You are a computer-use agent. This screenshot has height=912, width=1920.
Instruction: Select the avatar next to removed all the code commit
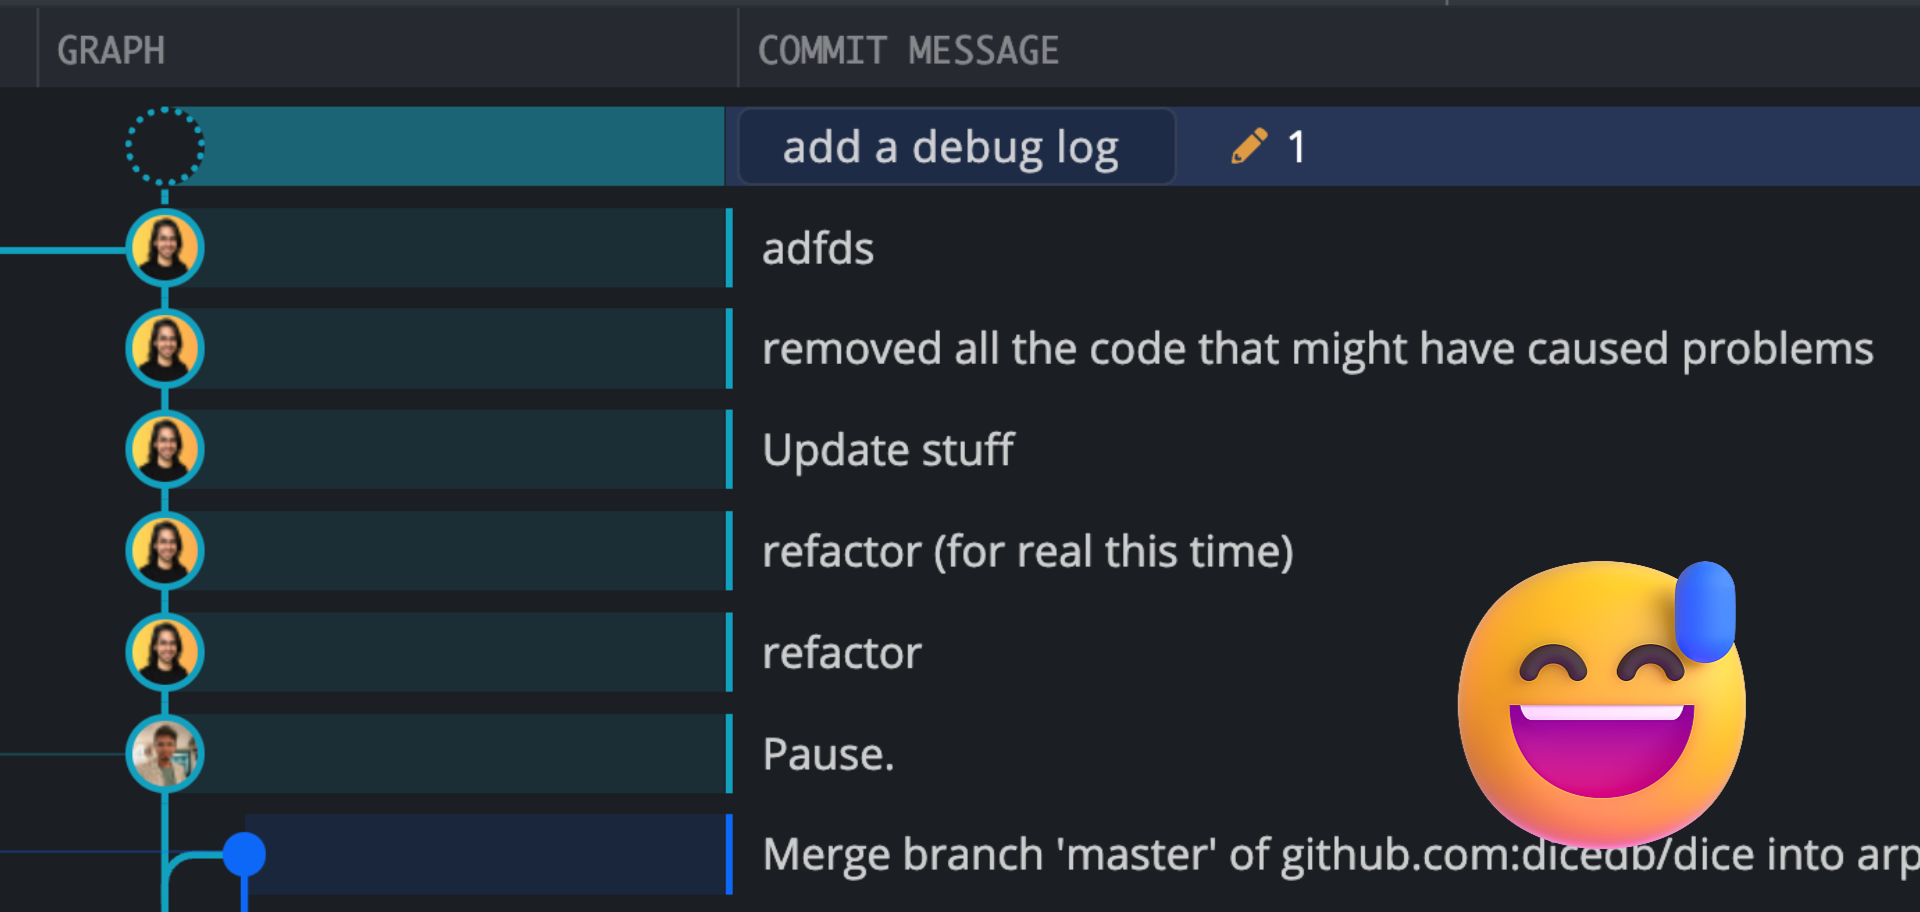[x=163, y=349]
